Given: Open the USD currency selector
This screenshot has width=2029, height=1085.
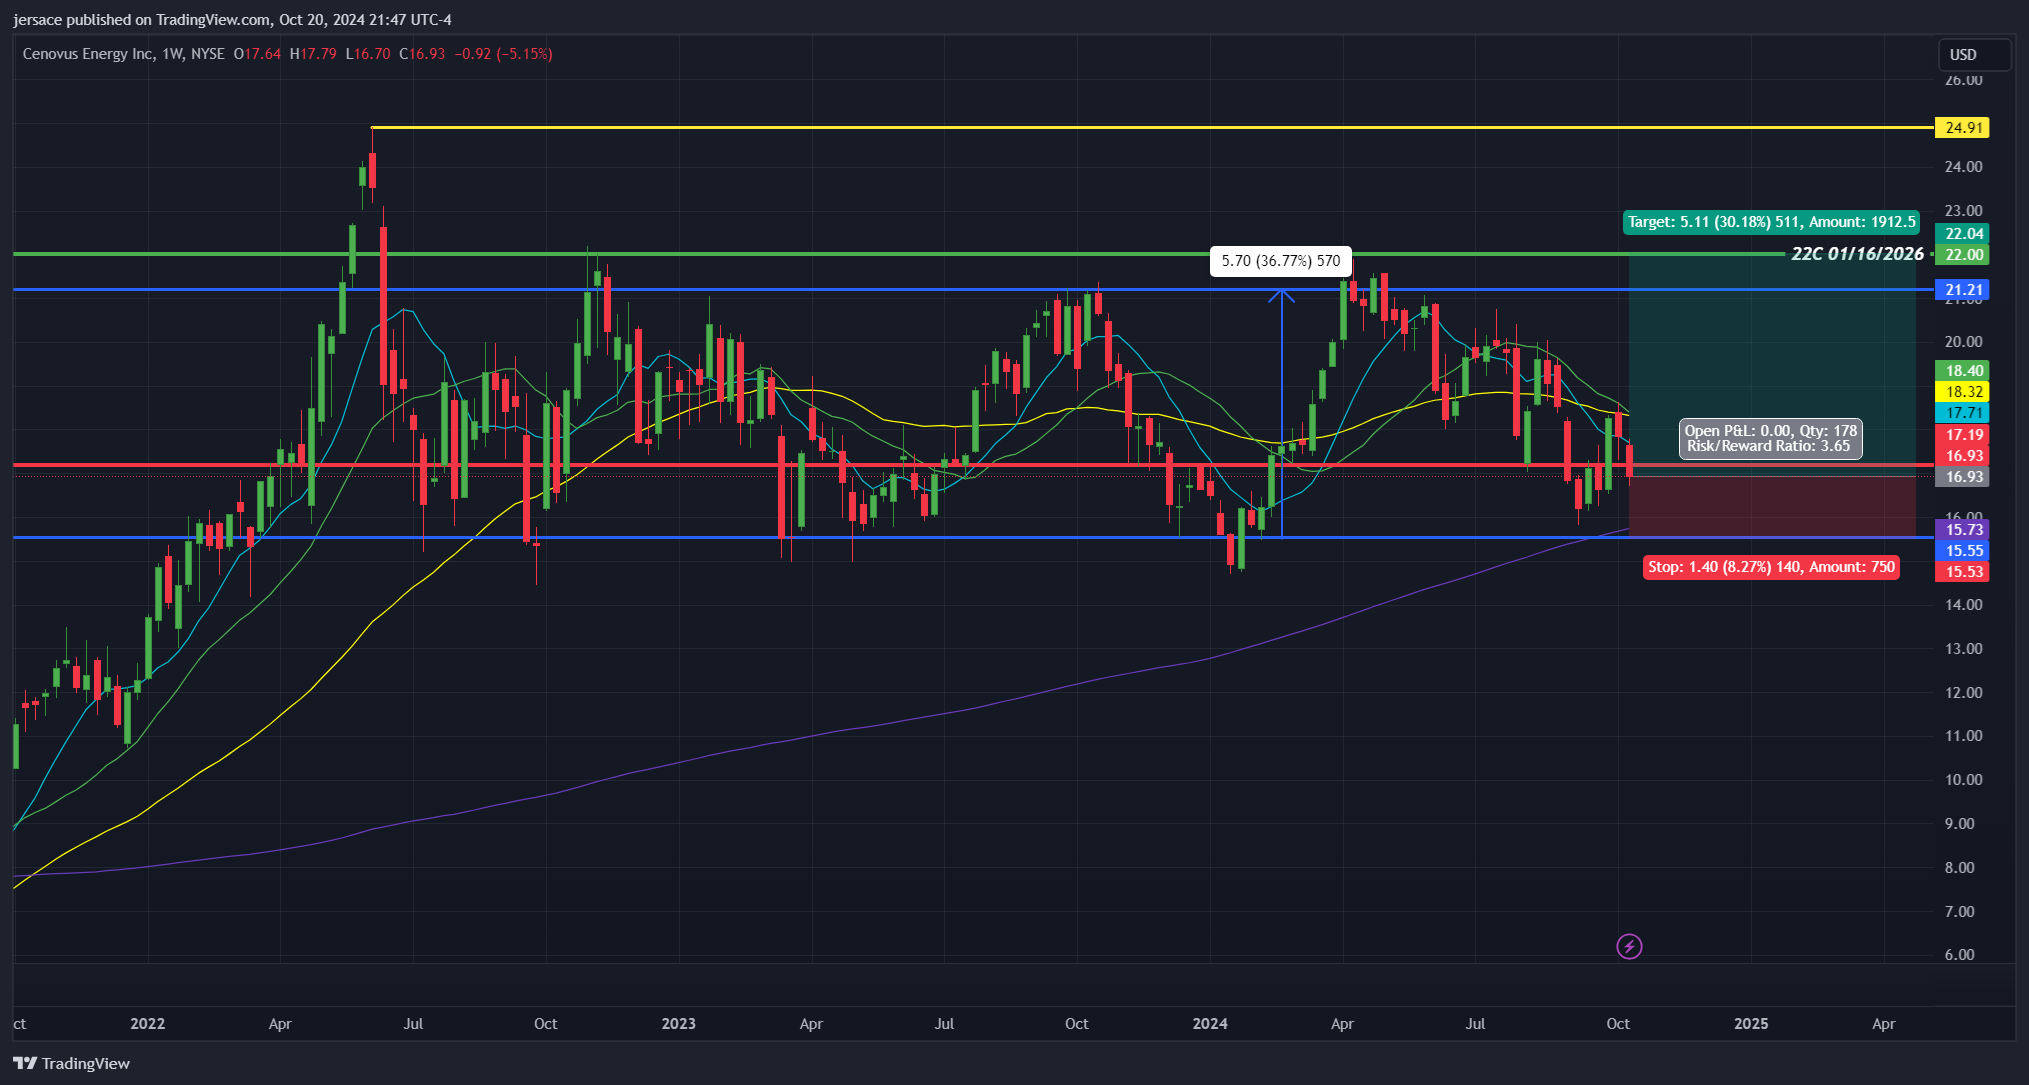Looking at the screenshot, I should click(1973, 55).
